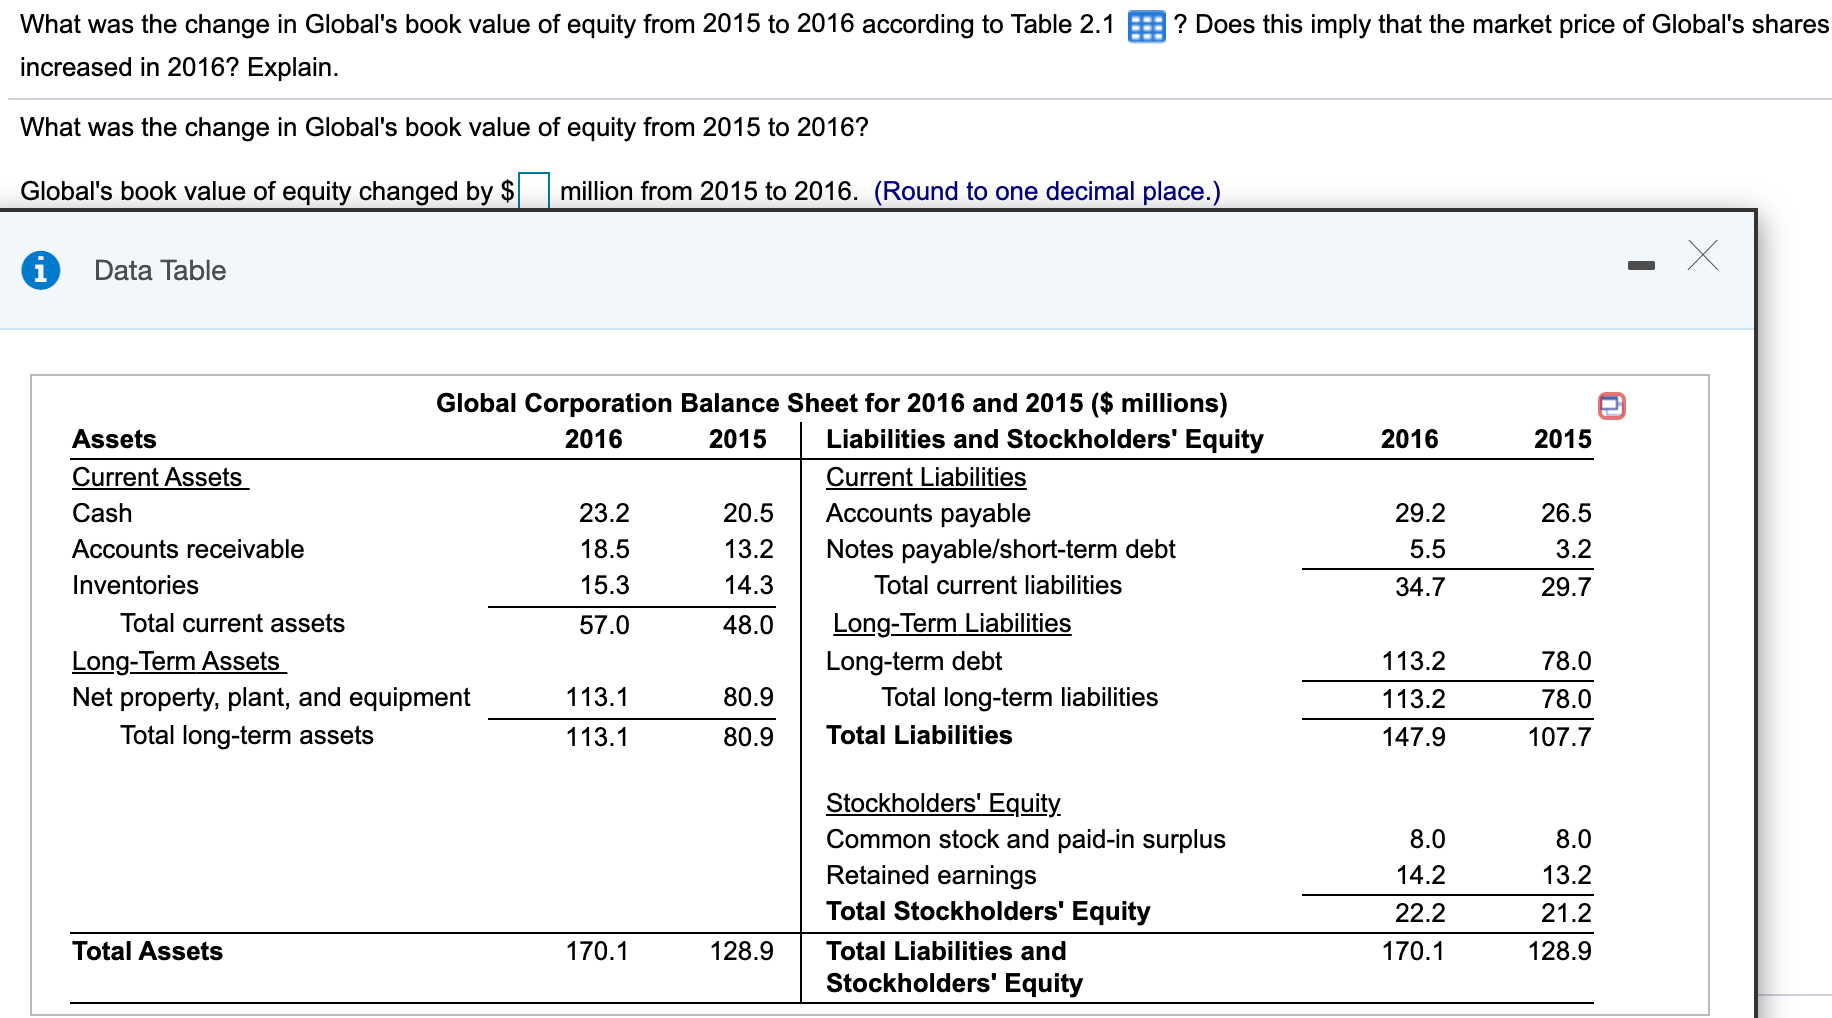Viewport: 1832px width, 1018px height.
Task: Select the answer input box after the dollar sign
Action: [533, 189]
